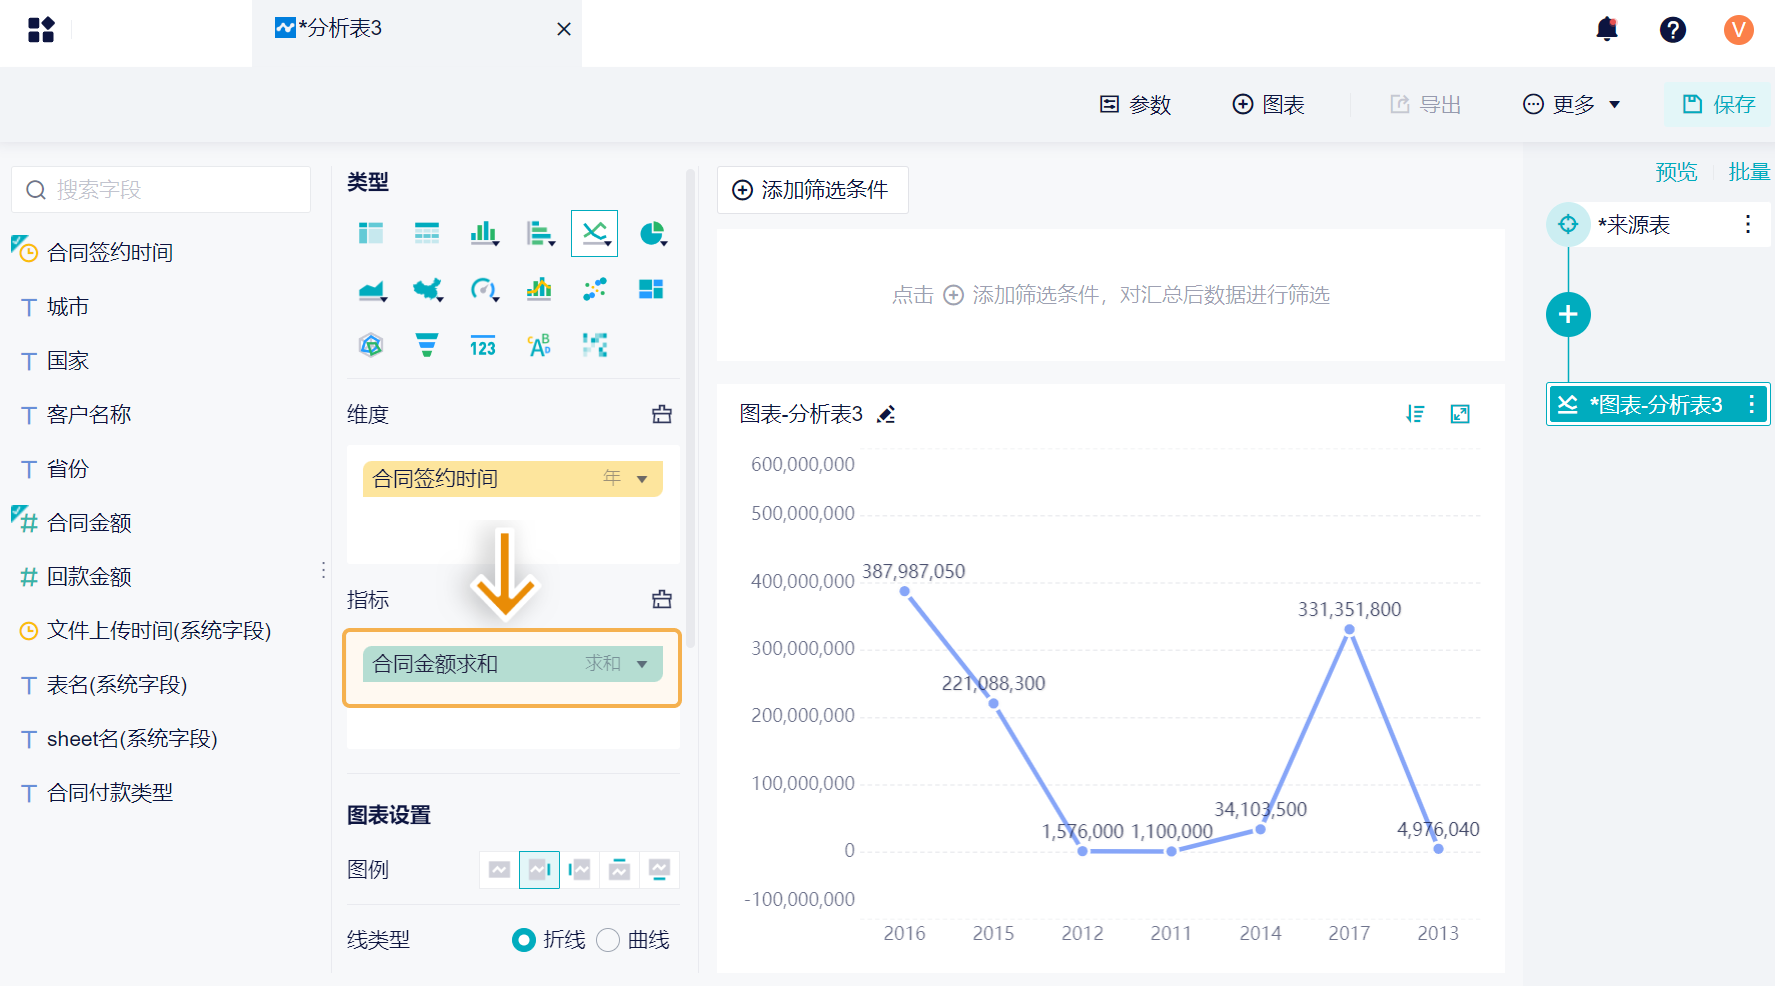Select the radar chart type icon

pyautogui.click(x=371, y=346)
